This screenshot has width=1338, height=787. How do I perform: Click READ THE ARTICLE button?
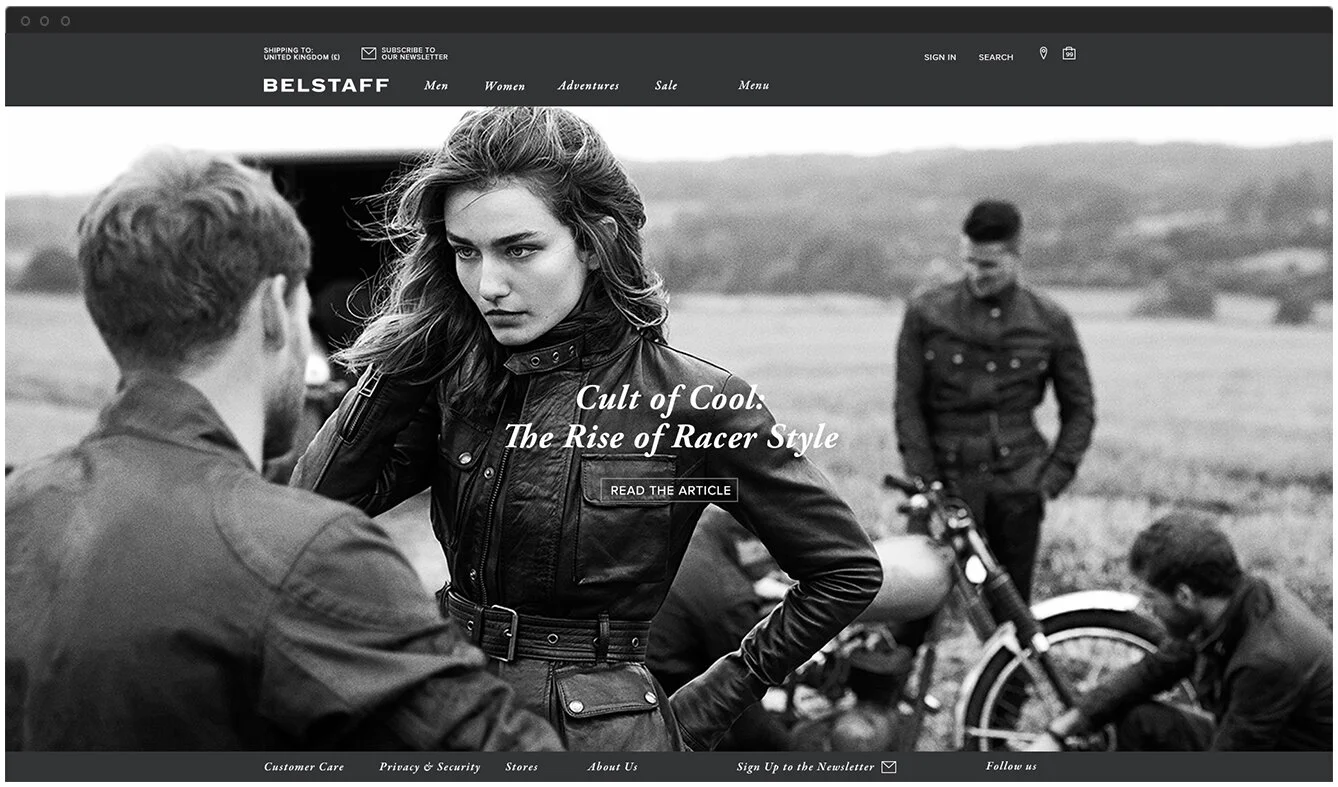tap(669, 490)
